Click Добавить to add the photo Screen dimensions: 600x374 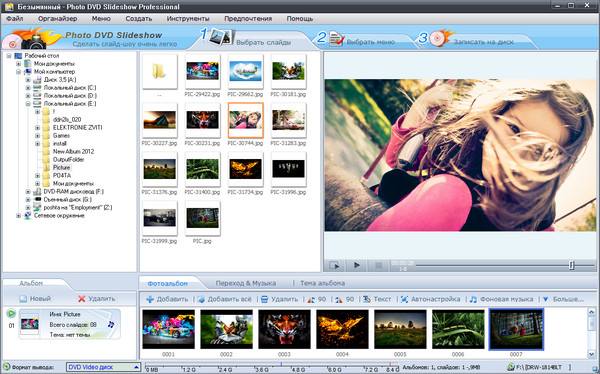(167, 299)
